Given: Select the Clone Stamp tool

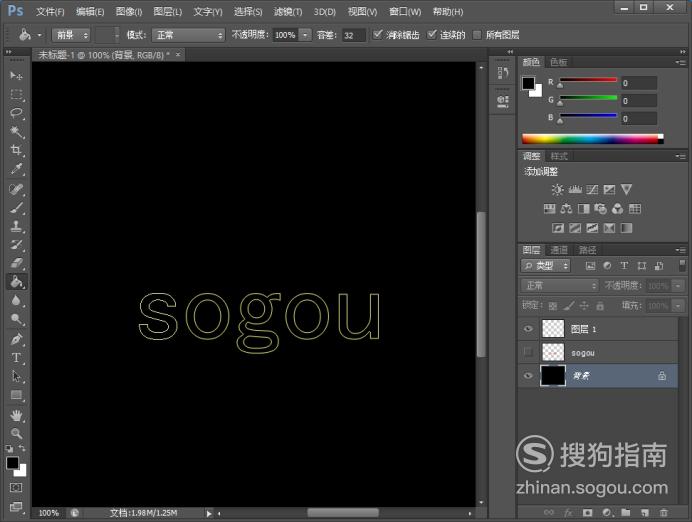Looking at the screenshot, I should click(16, 226).
